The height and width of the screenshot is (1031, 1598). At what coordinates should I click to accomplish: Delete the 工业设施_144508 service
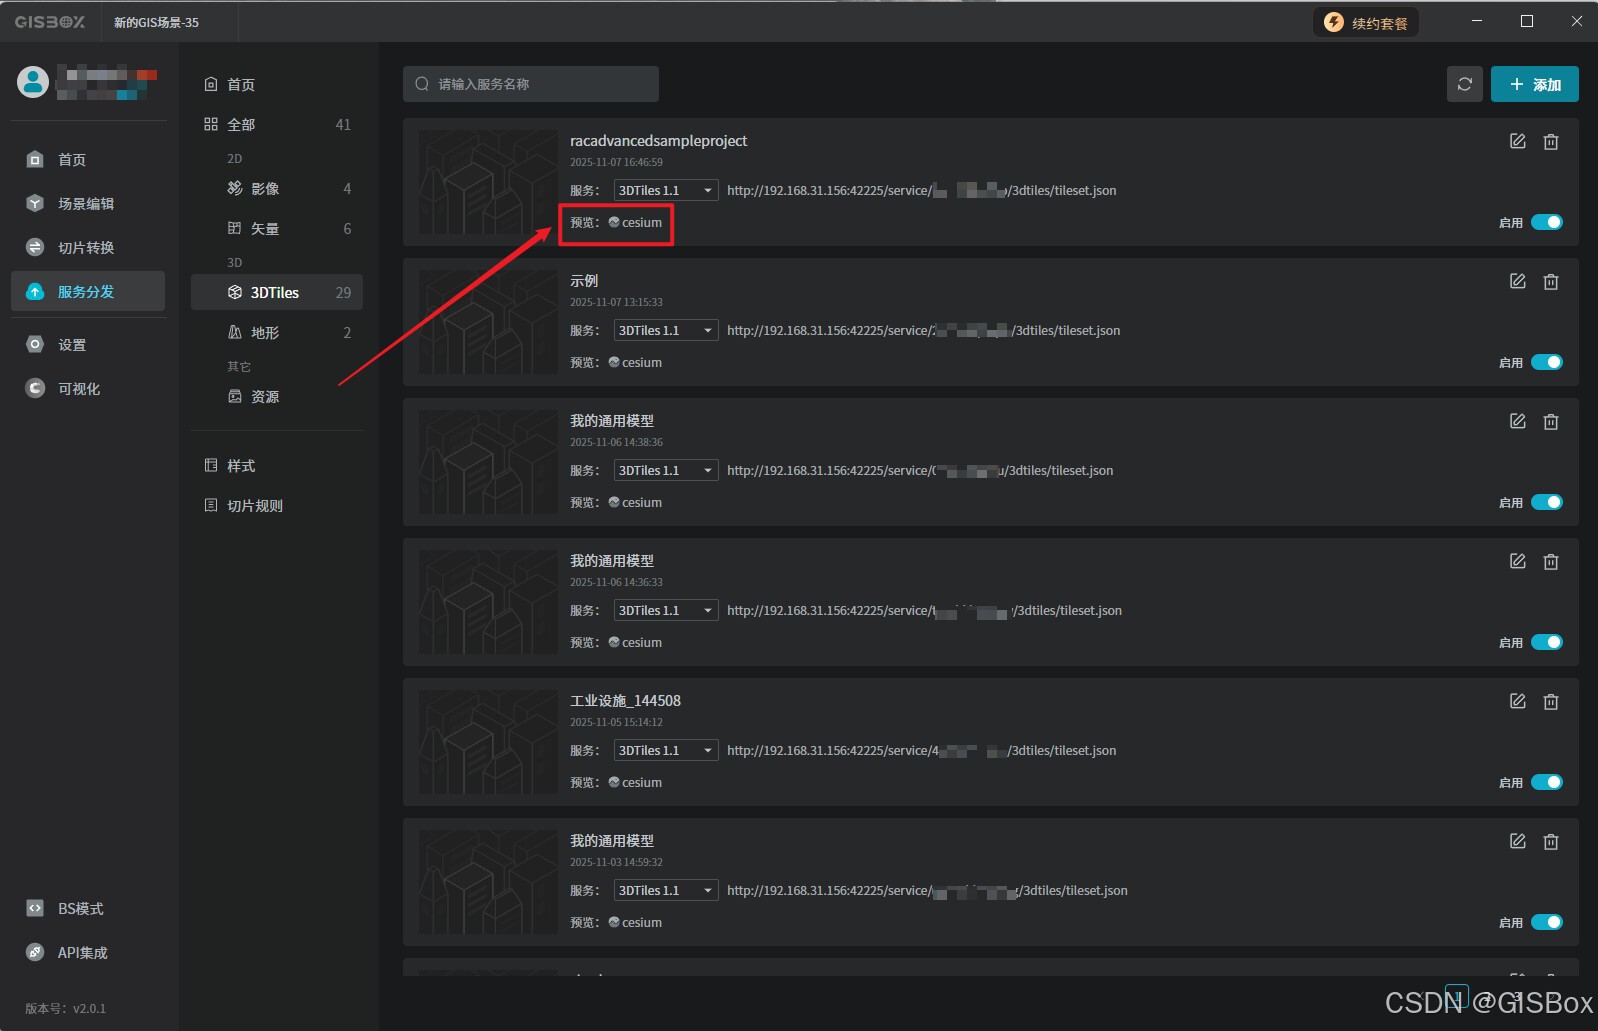pos(1551,702)
